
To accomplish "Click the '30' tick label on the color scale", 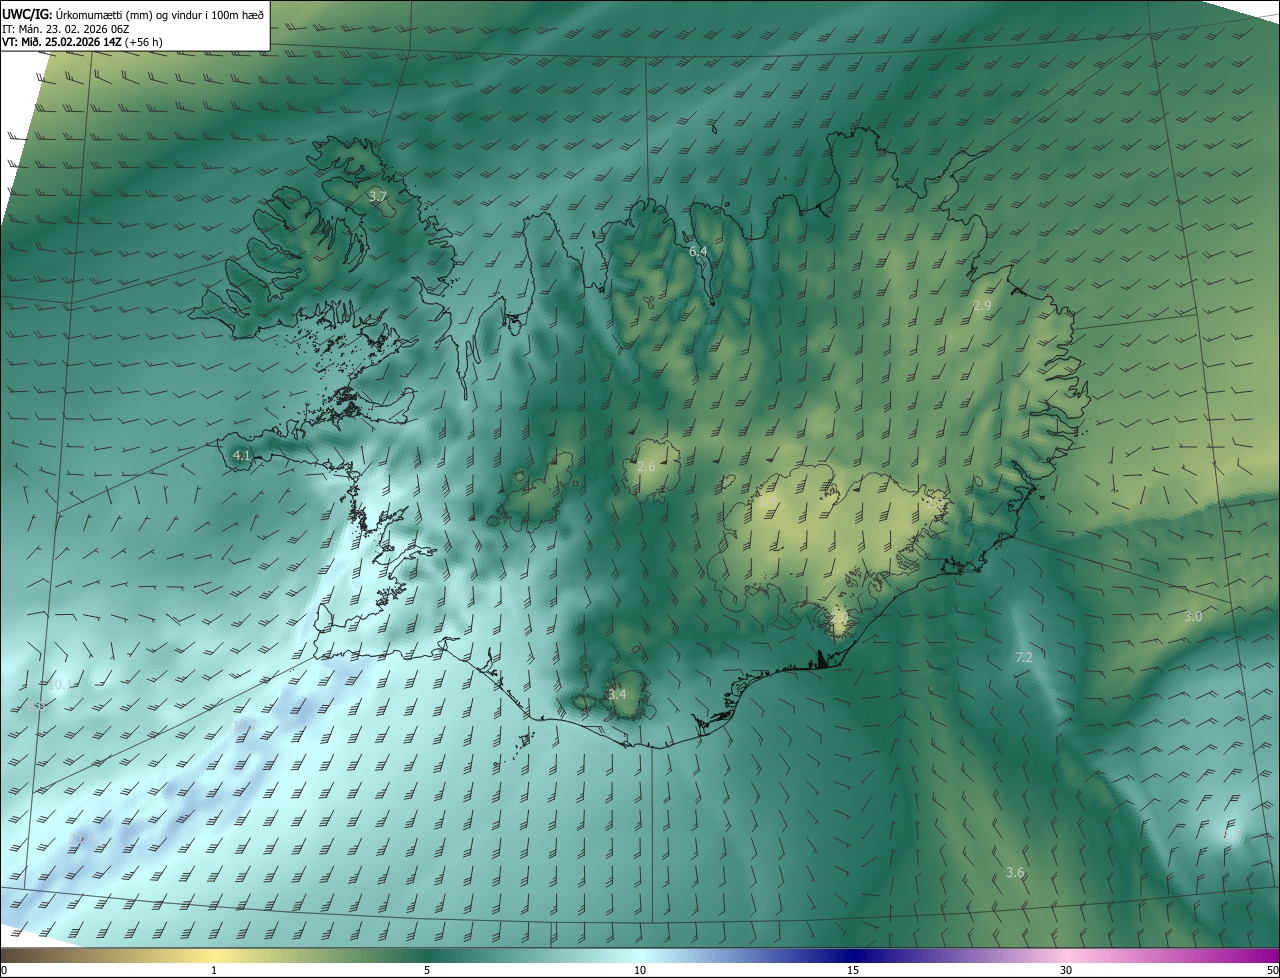I will pyautogui.click(x=1066, y=970).
